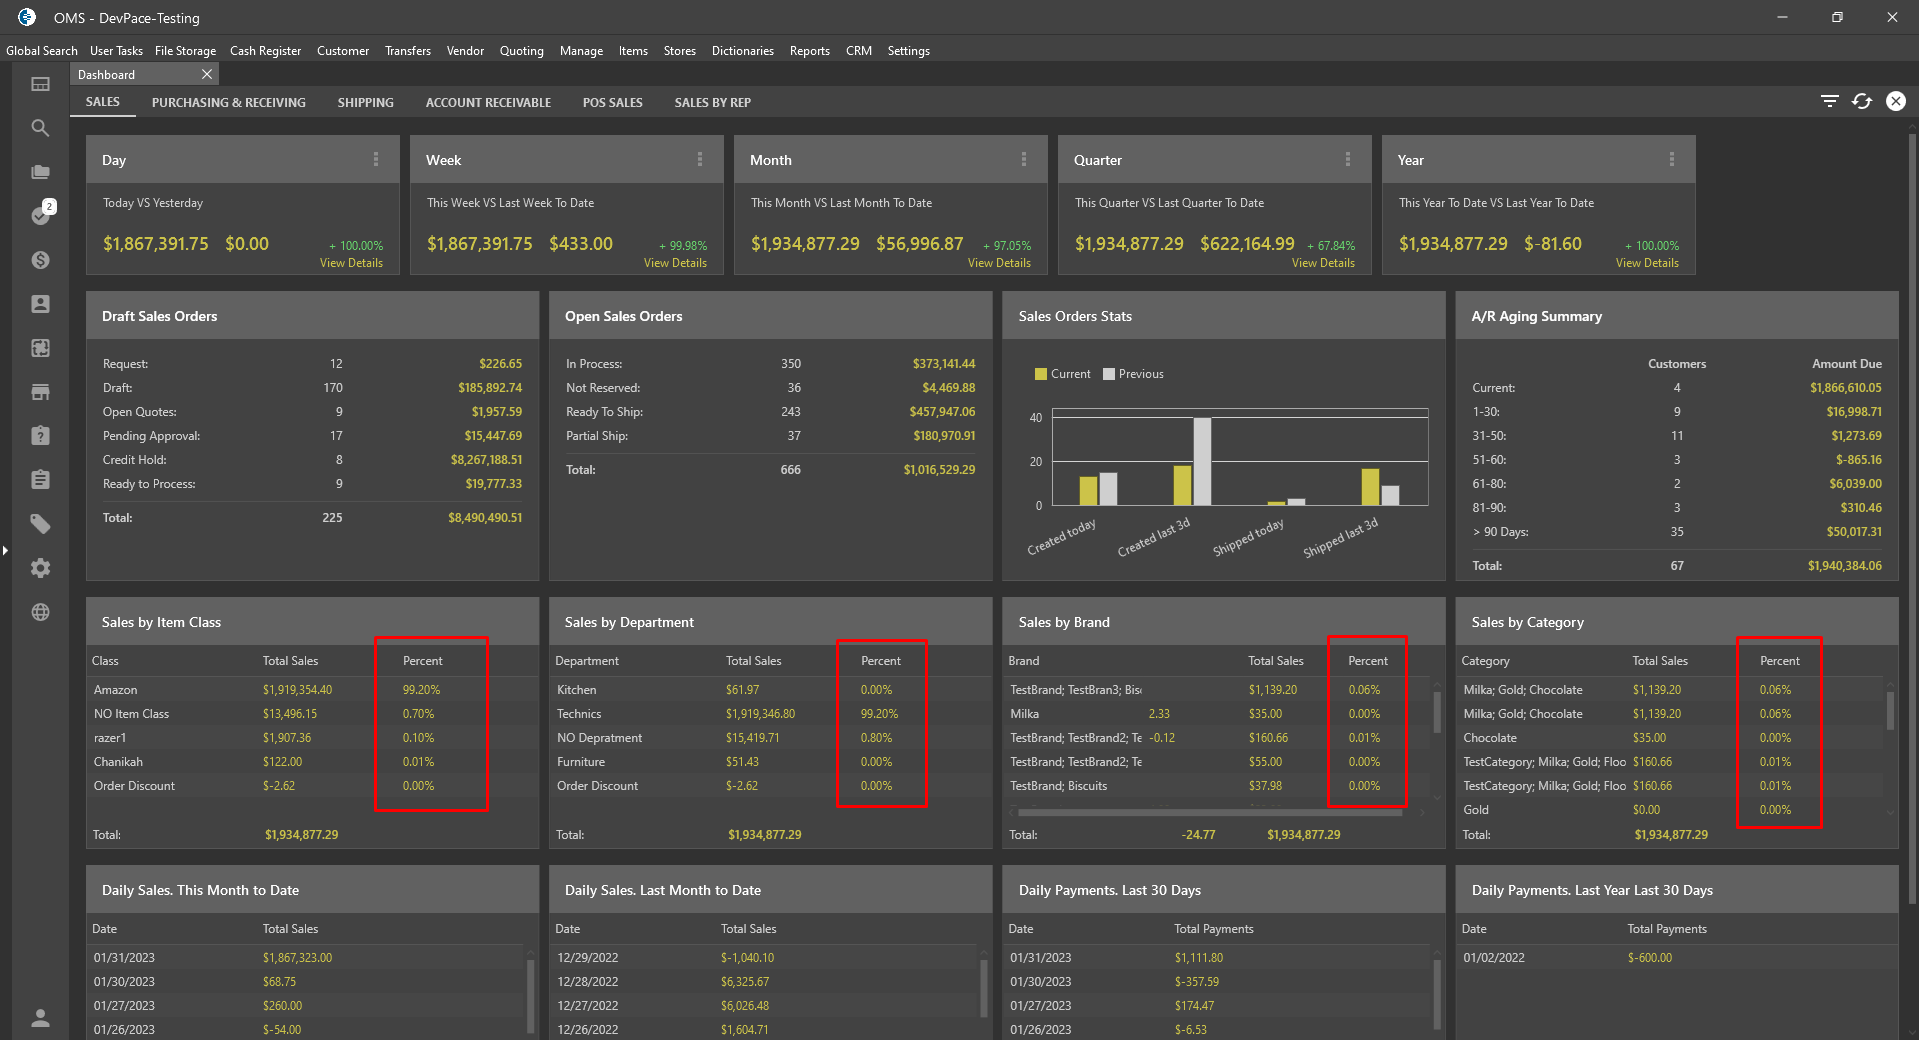Close the Dashboard tab
Image resolution: width=1919 pixels, height=1040 pixels.
207,74
